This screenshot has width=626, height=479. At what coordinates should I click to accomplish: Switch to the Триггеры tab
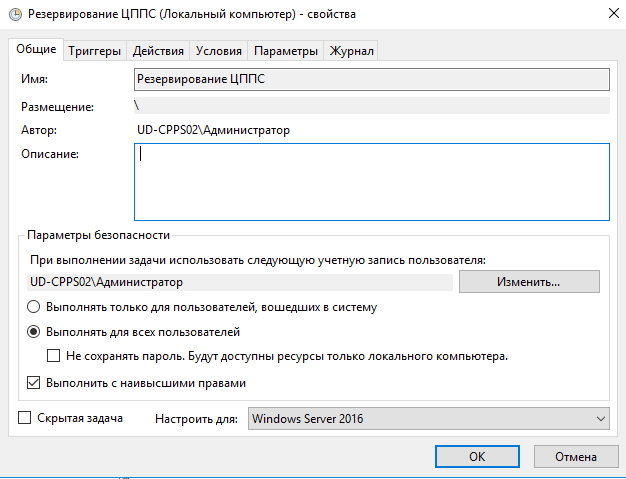[x=95, y=51]
